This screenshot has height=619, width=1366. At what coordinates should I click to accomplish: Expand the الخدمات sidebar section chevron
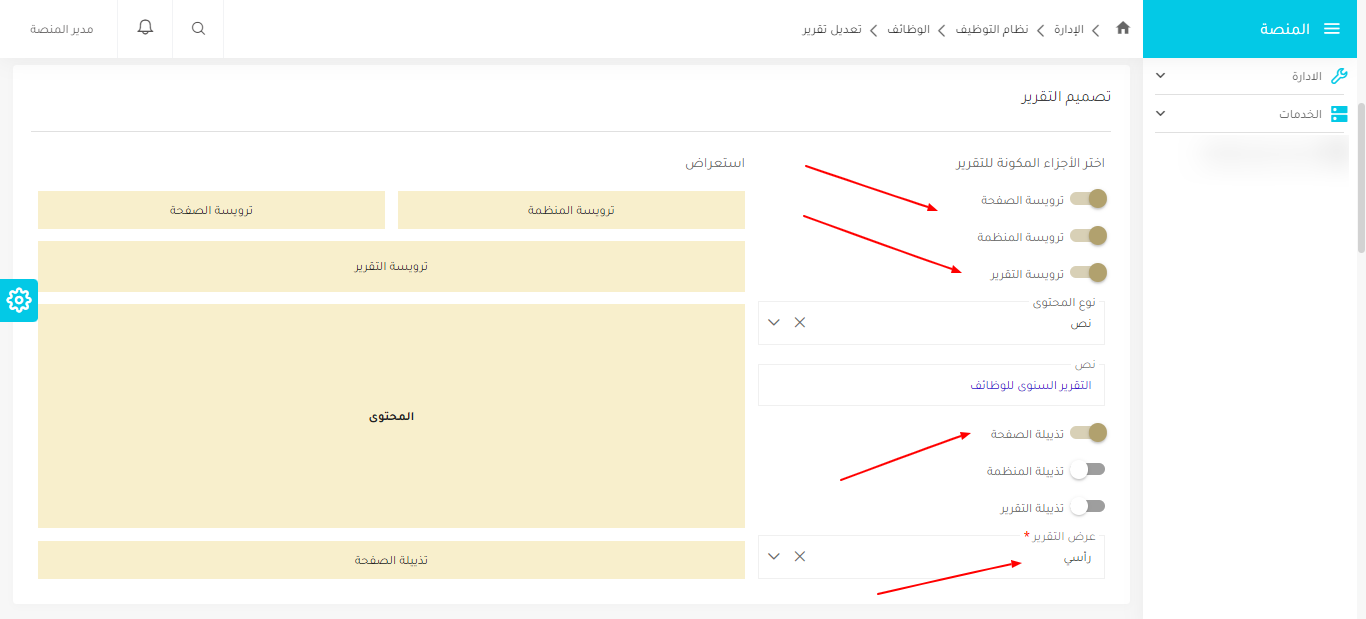1160,114
